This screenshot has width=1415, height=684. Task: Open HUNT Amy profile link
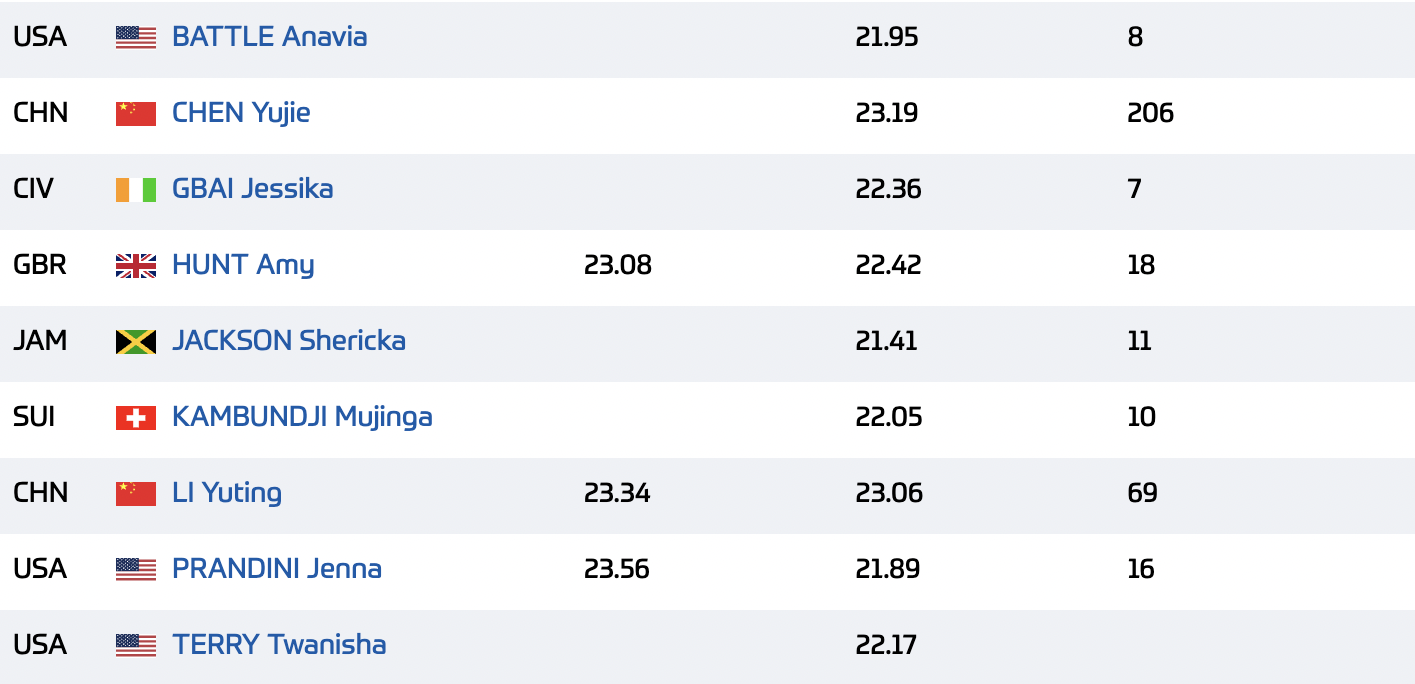pyautogui.click(x=243, y=265)
